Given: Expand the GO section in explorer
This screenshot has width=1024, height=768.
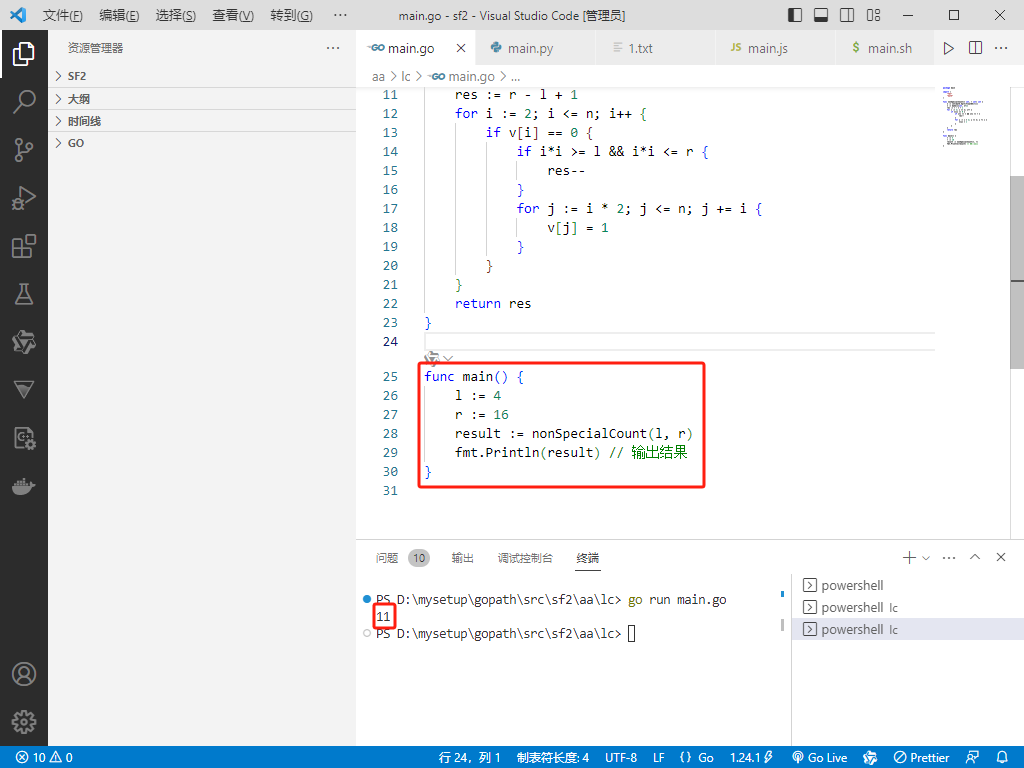Looking at the screenshot, I should (202, 143).
